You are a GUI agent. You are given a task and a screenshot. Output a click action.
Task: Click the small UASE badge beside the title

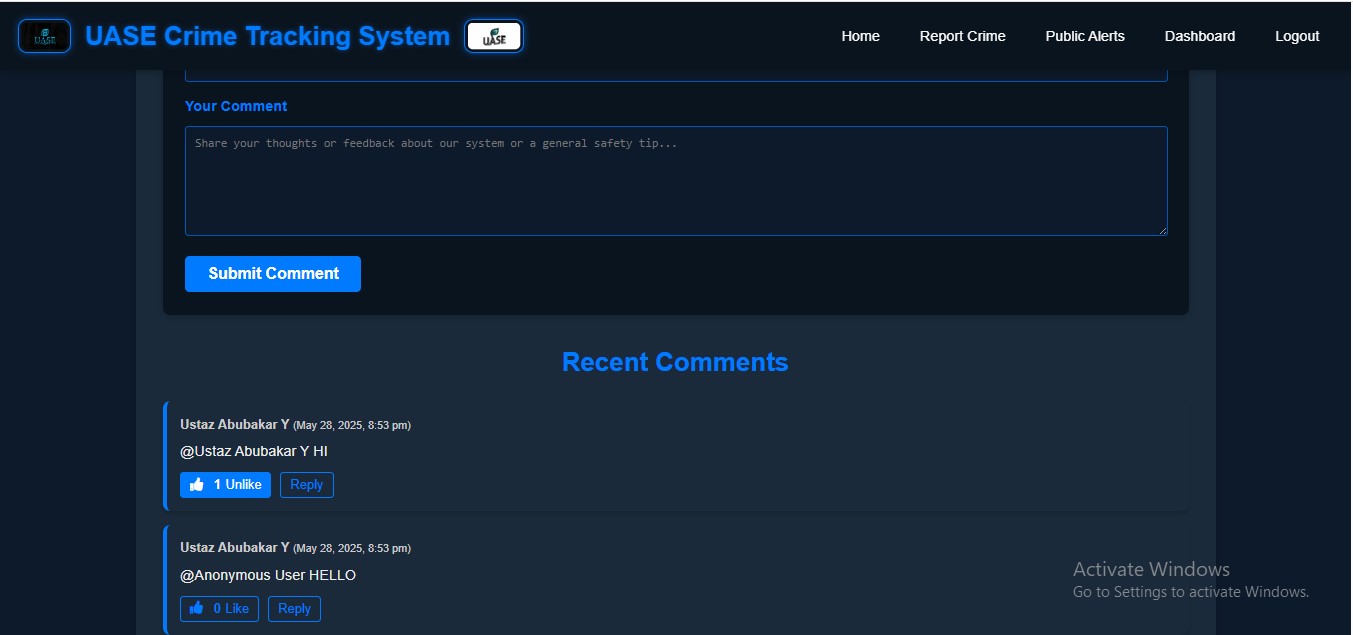pyautogui.click(x=494, y=35)
